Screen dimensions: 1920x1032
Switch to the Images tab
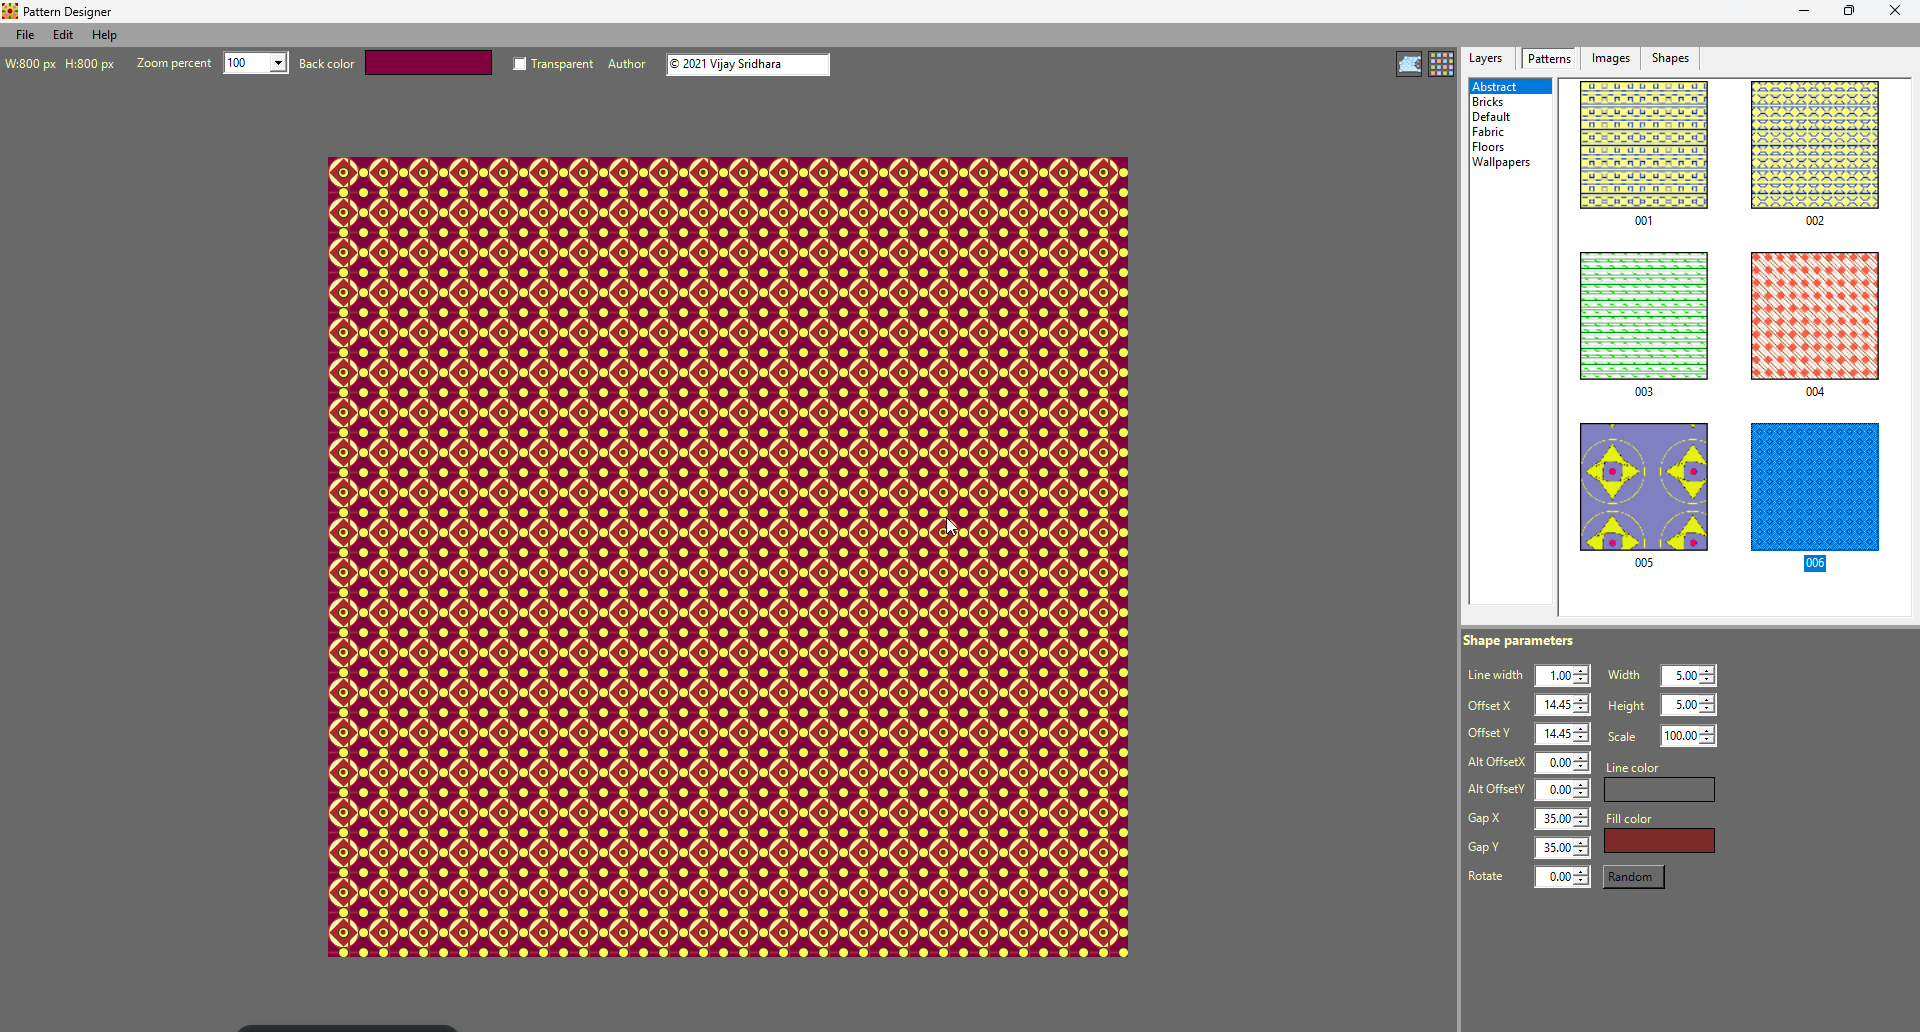point(1610,58)
